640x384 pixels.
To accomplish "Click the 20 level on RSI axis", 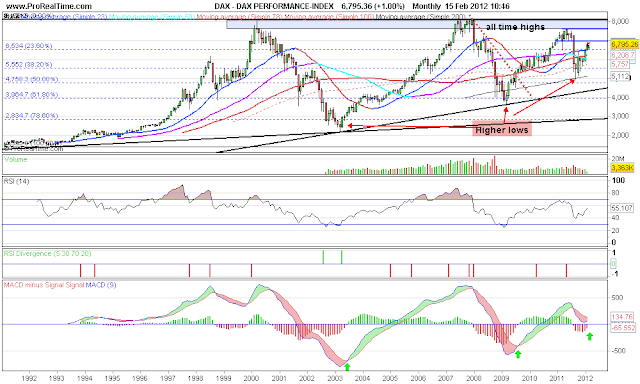I will (x=615, y=230).
